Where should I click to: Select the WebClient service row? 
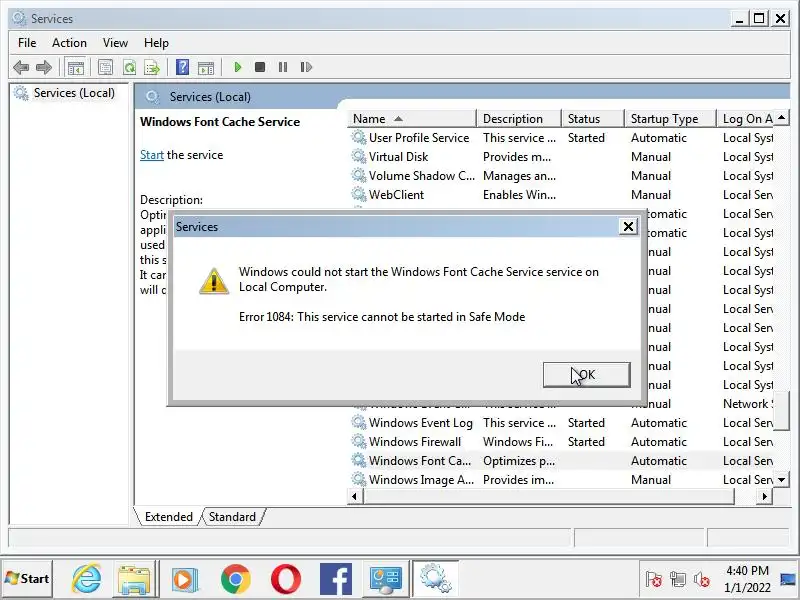pos(561,194)
